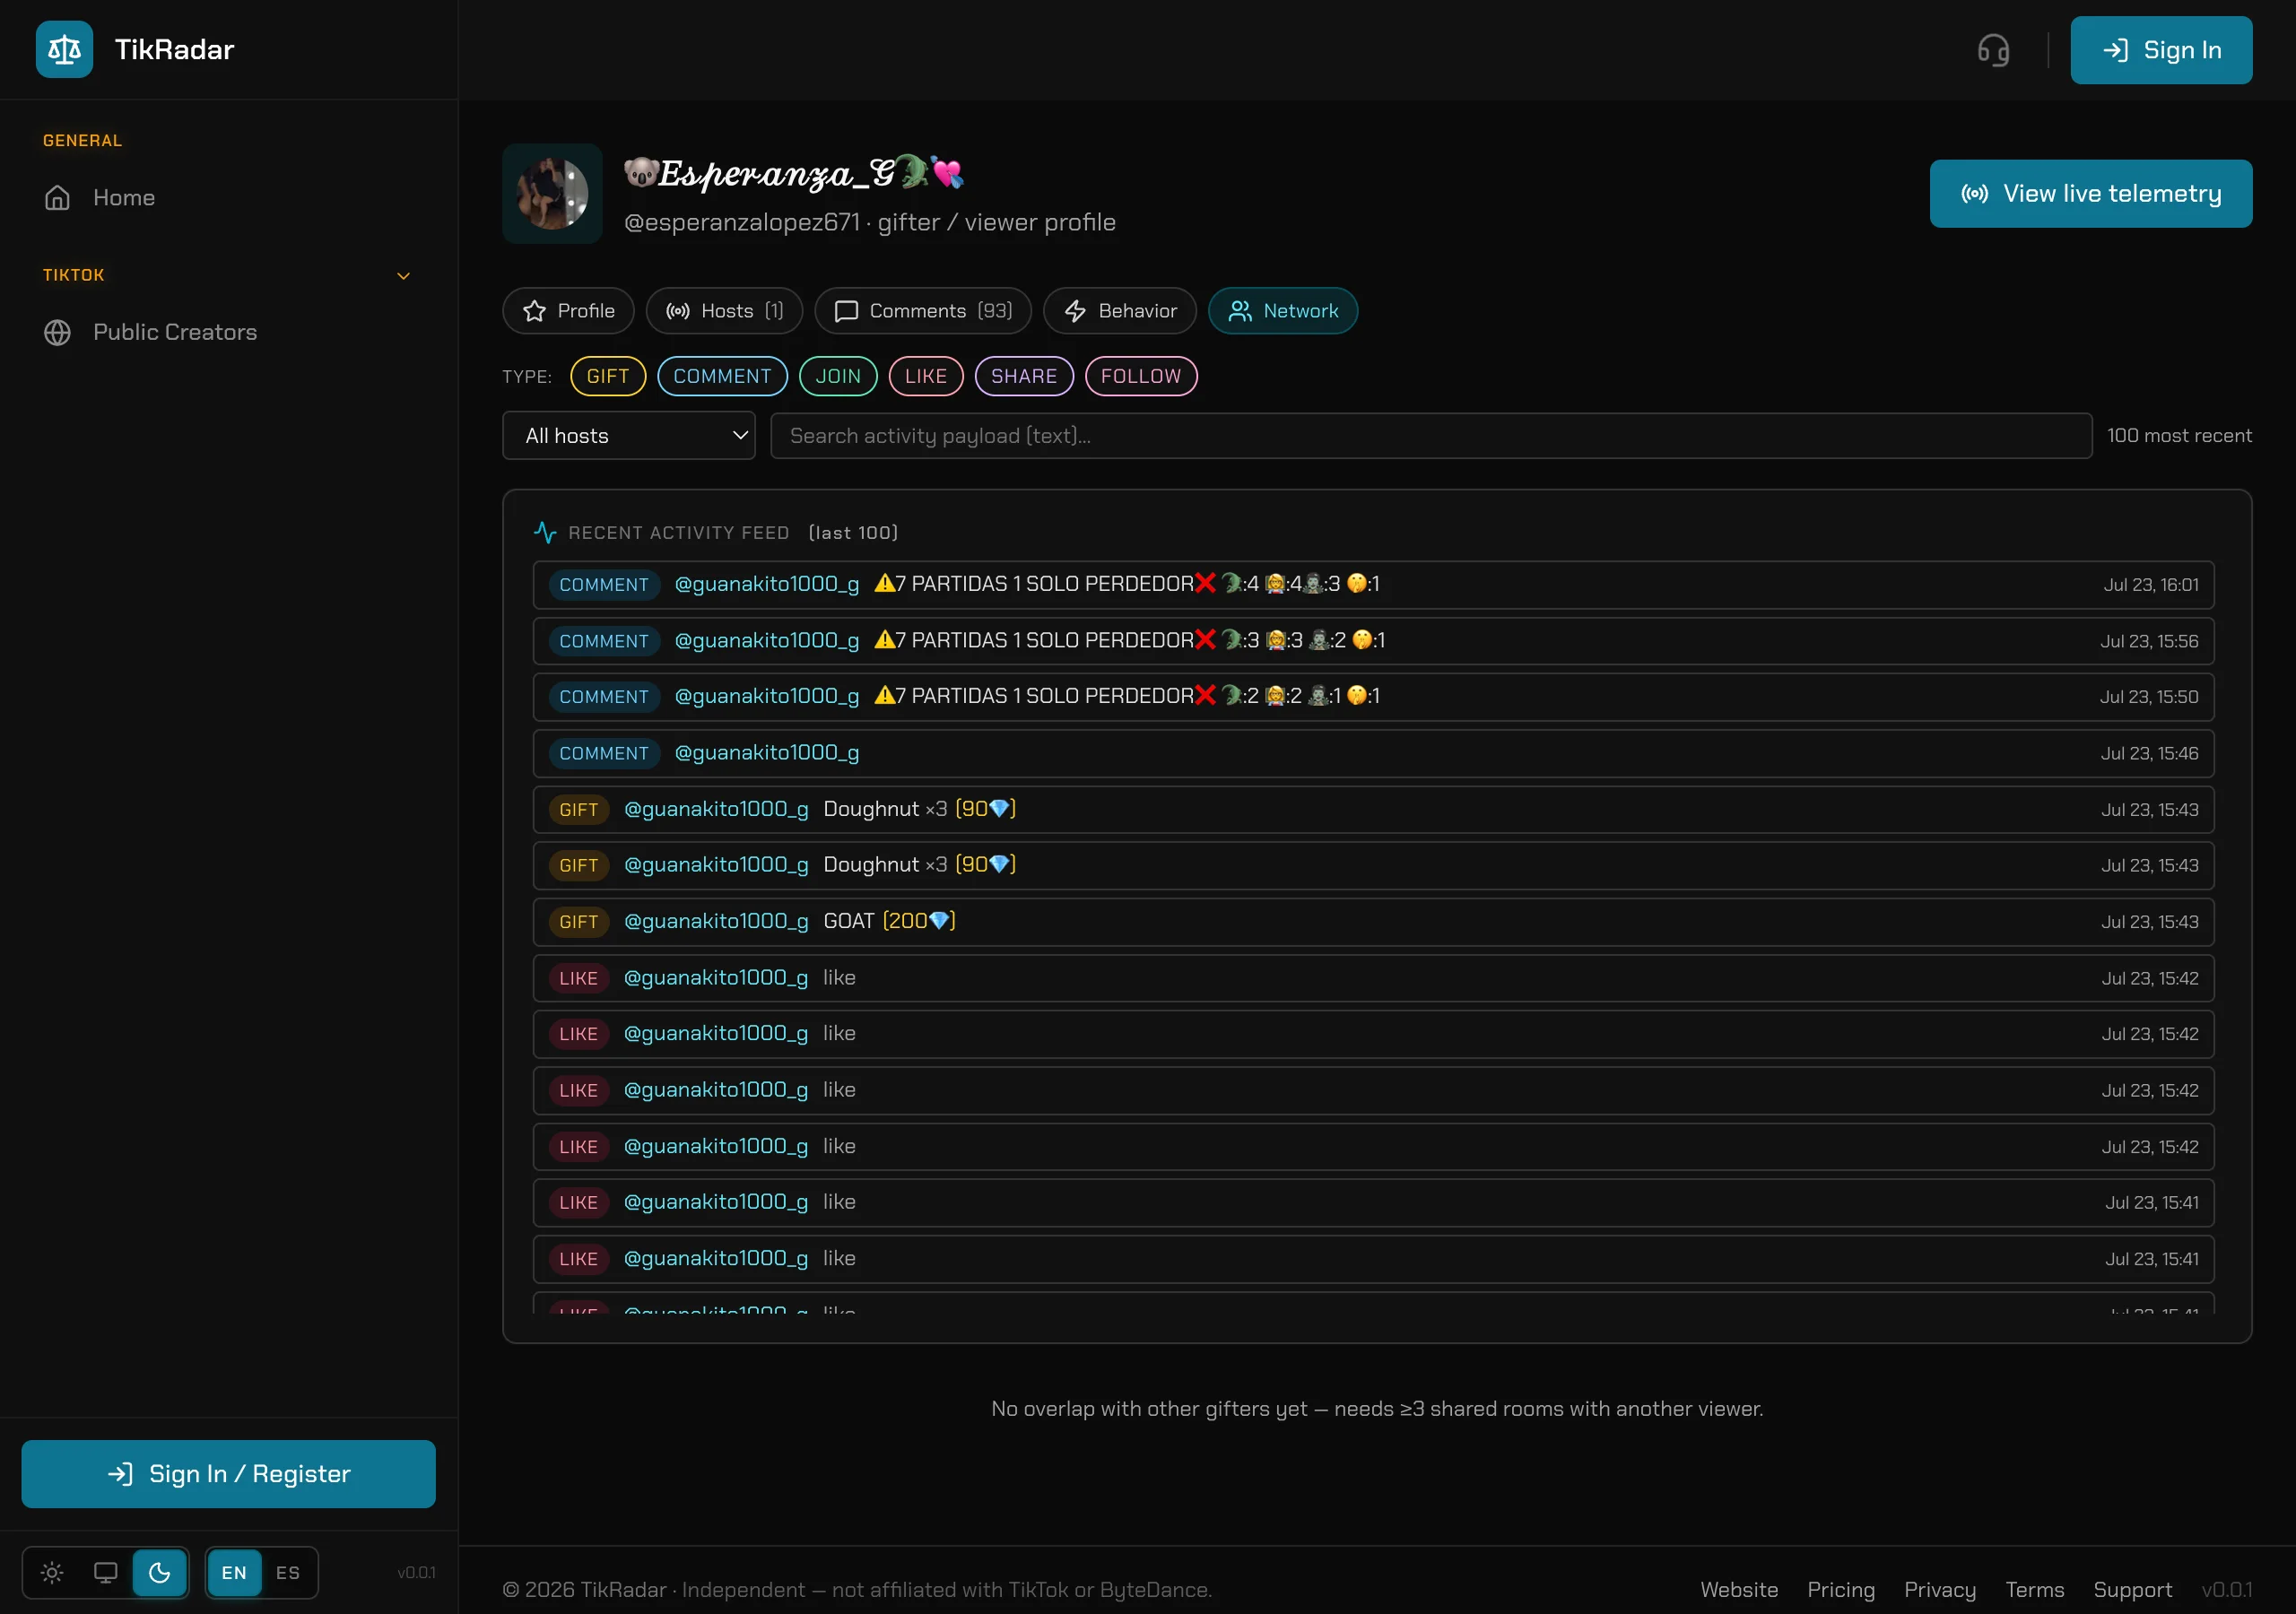2296x1614 pixels.
Task: Click the GENERAL section heading
Action: point(82,141)
